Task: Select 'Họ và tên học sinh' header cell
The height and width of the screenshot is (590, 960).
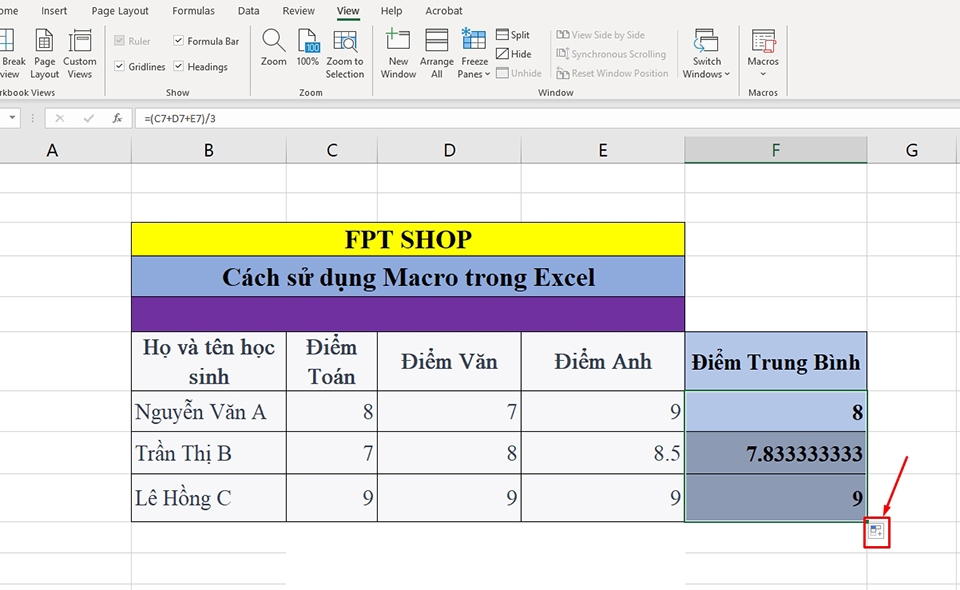Action: pos(209,362)
